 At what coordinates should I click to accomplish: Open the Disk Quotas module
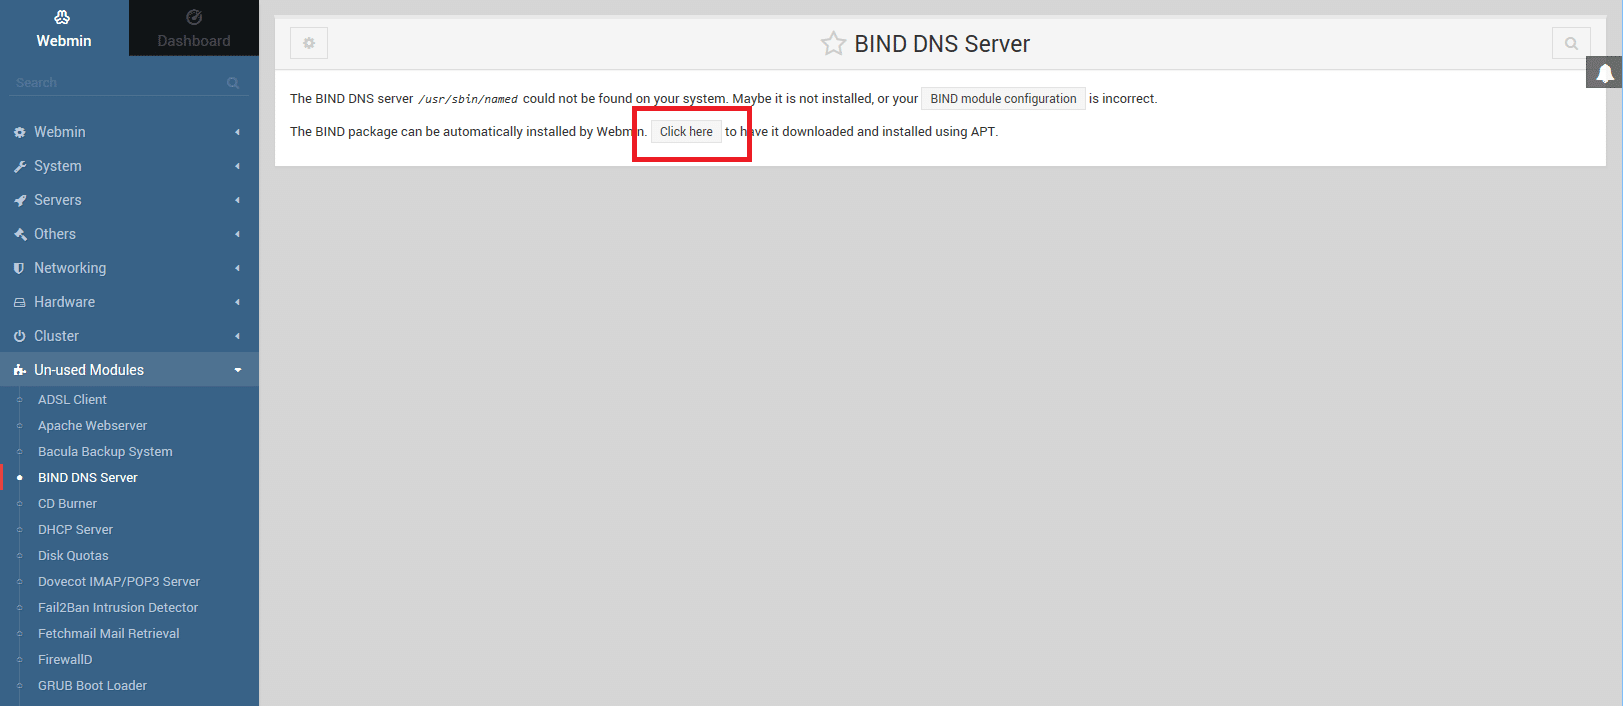(73, 556)
